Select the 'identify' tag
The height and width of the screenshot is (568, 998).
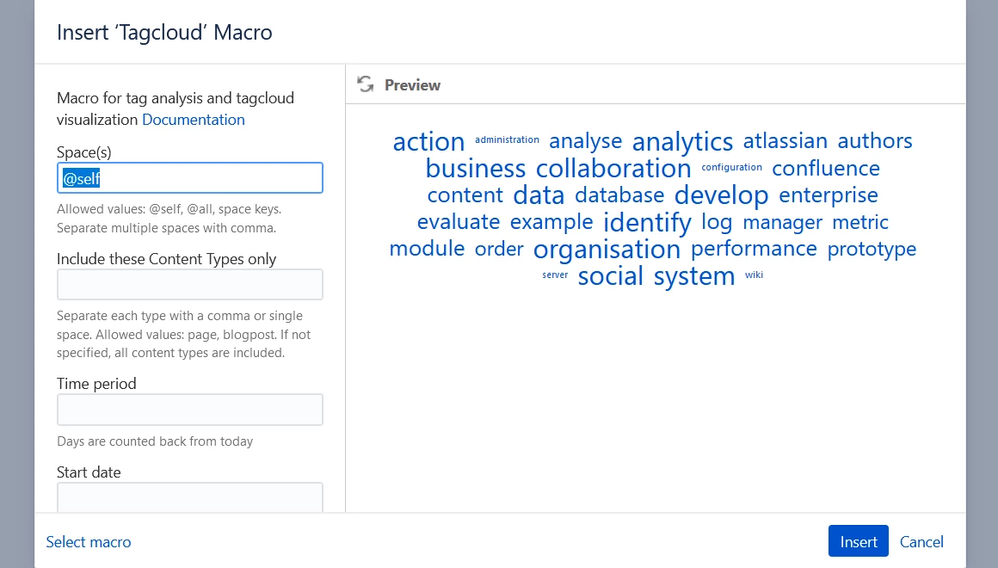click(x=647, y=222)
